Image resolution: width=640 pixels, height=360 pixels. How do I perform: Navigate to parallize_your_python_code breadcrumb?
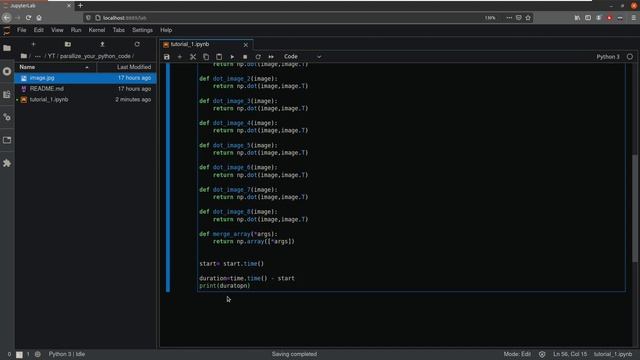pos(95,56)
